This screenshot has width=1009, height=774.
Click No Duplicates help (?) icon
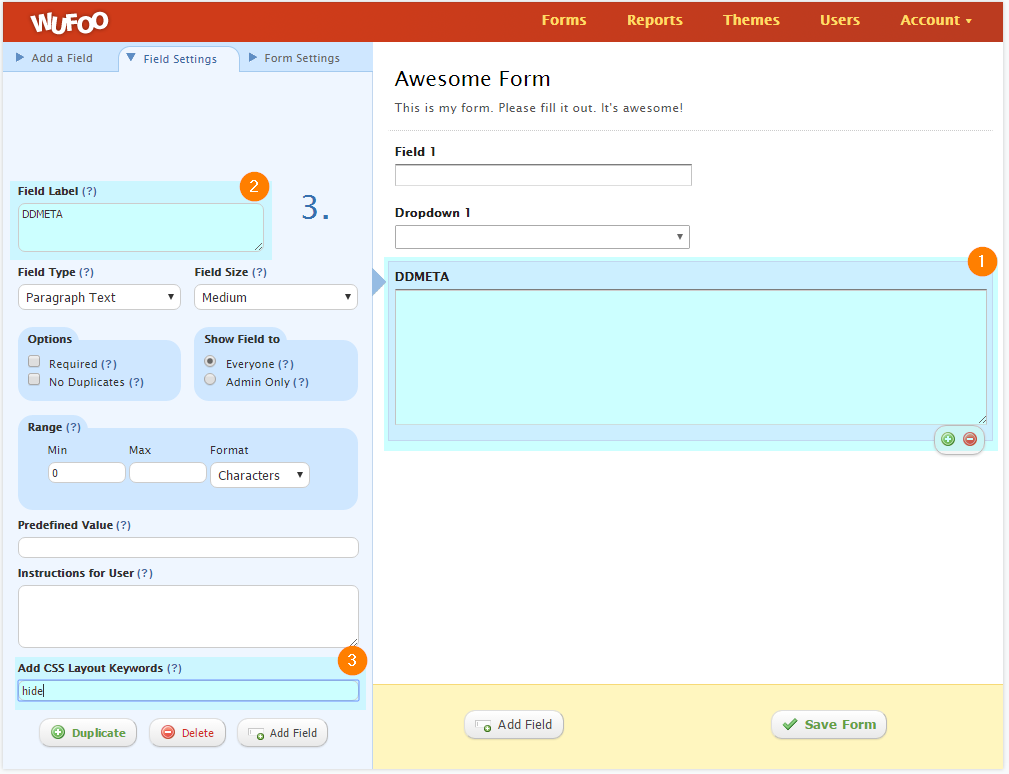pyautogui.click(x=136, y=382)
